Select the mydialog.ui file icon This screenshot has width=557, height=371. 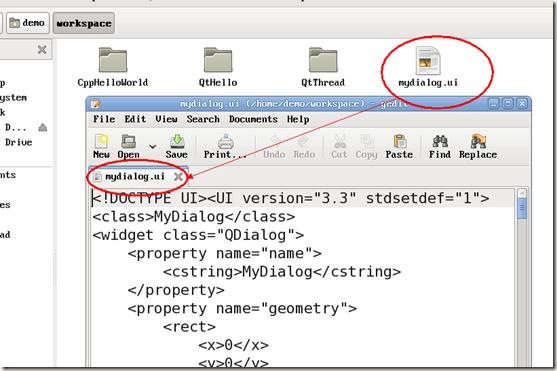pos(428,61)
